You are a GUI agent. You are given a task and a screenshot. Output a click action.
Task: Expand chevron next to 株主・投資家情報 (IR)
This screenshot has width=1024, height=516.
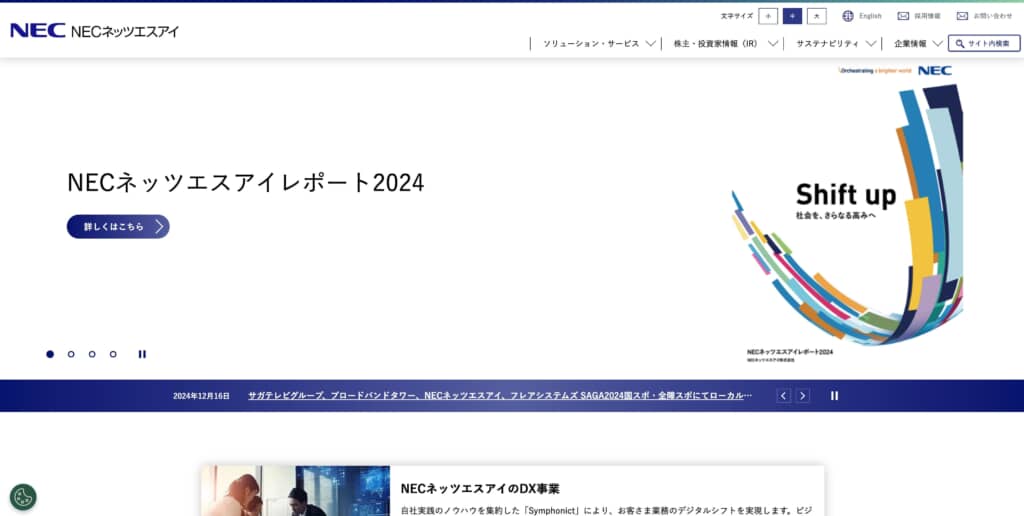click(773, 44)
